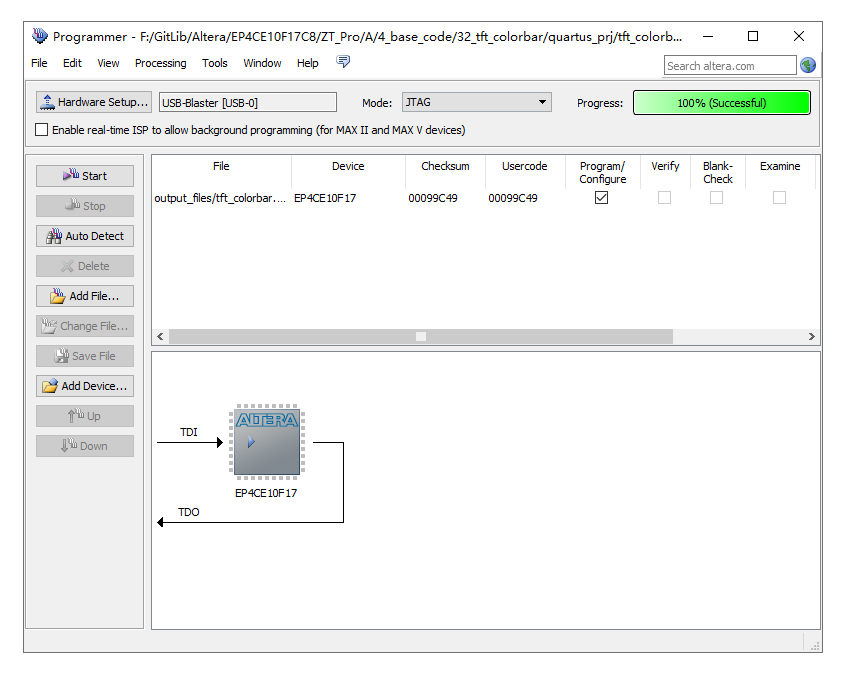Open the Help menu
848x674 pixels.
(308, 63)
